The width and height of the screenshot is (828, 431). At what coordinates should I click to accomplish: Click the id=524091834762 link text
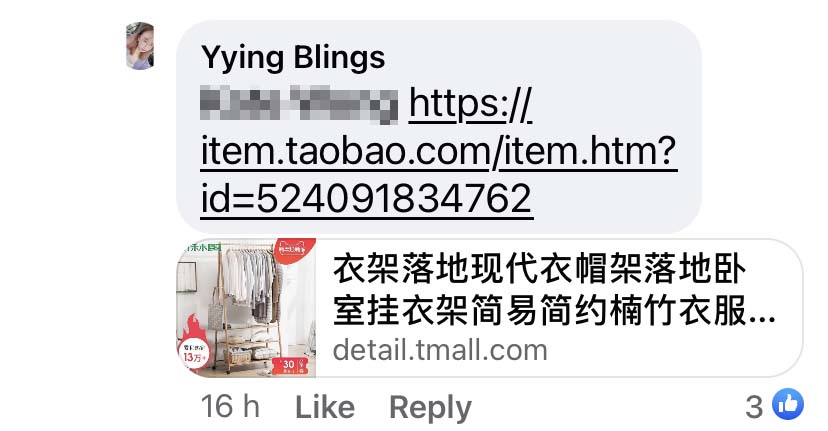[366, 199]
